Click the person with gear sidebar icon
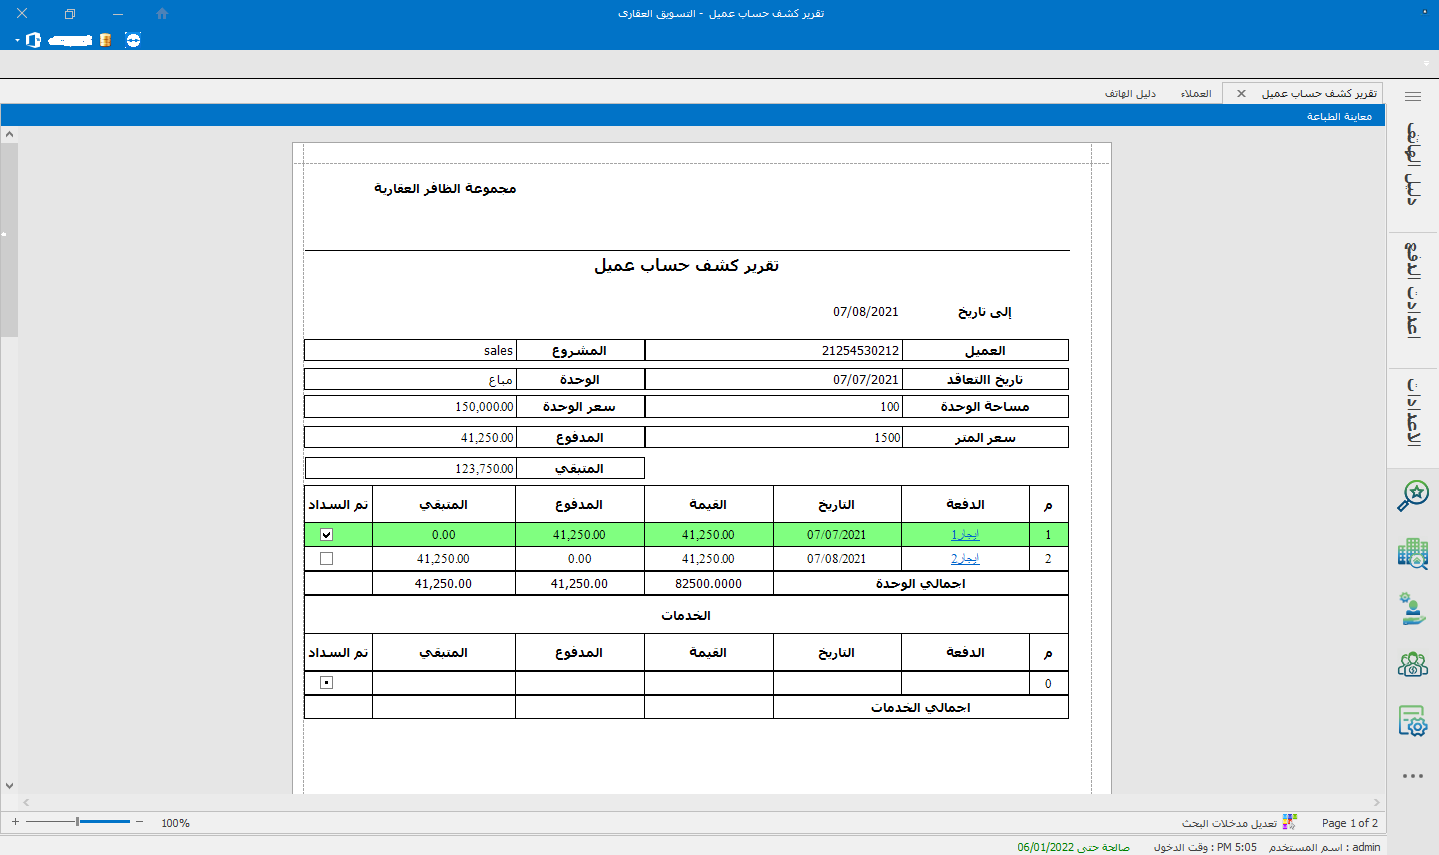 click(x=1412, y=608)
